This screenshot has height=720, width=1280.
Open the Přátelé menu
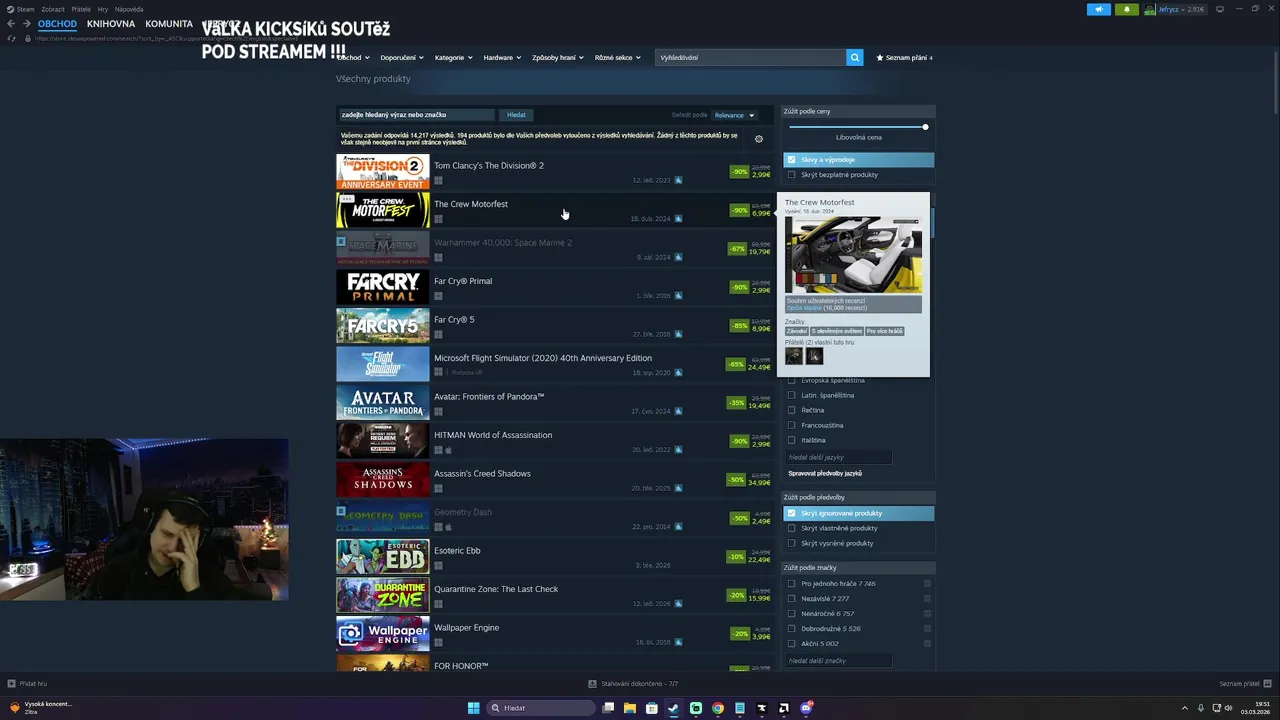tap(81, 9)
